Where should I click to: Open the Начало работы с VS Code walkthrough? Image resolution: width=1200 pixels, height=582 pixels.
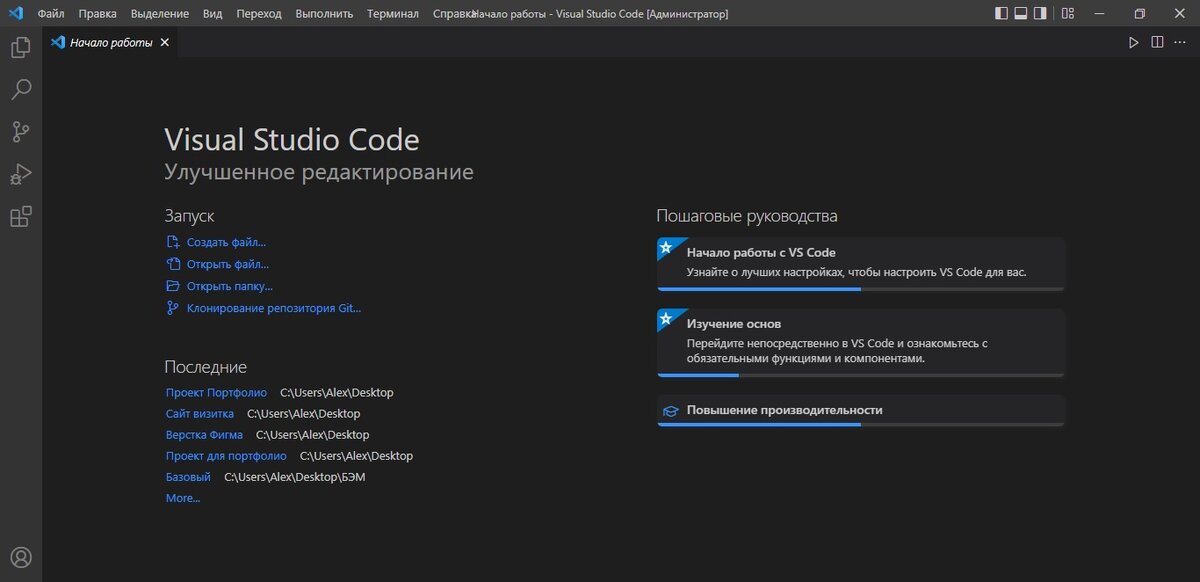(x=861, y=263)
